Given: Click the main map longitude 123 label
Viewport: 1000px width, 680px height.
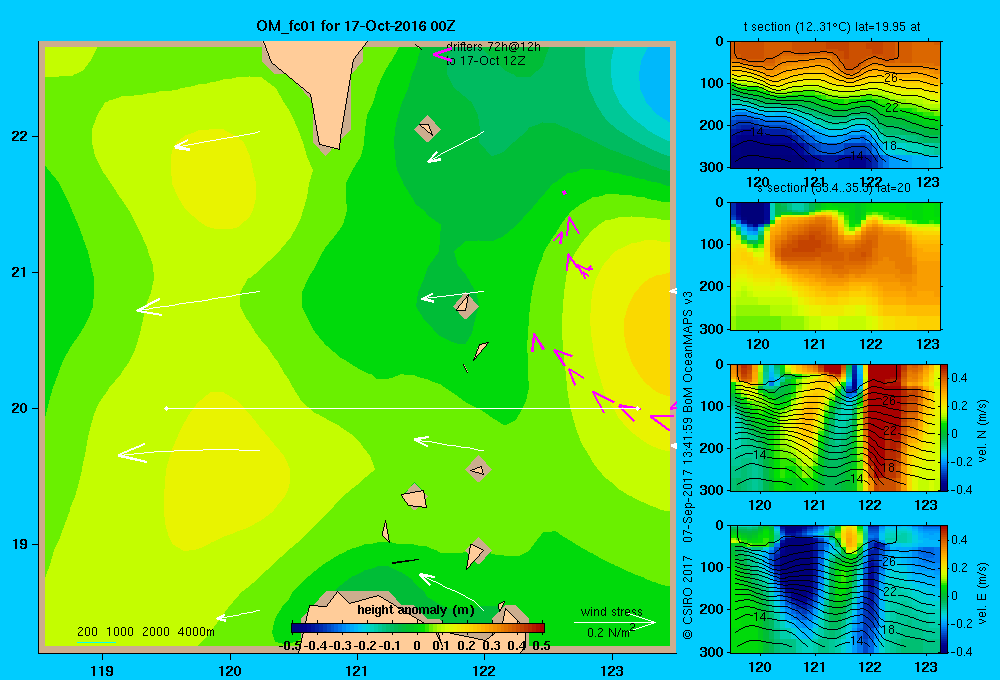Looking at the screenshot, I should [x=612, y=670].
